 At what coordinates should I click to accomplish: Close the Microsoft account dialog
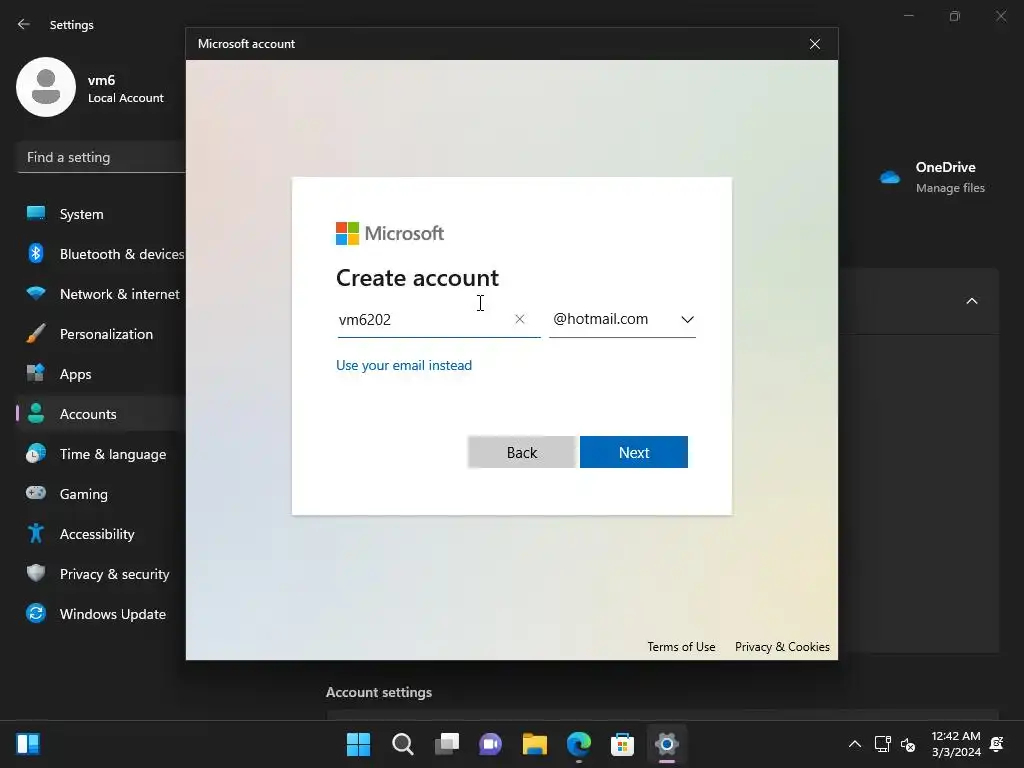tap(814, 44)
